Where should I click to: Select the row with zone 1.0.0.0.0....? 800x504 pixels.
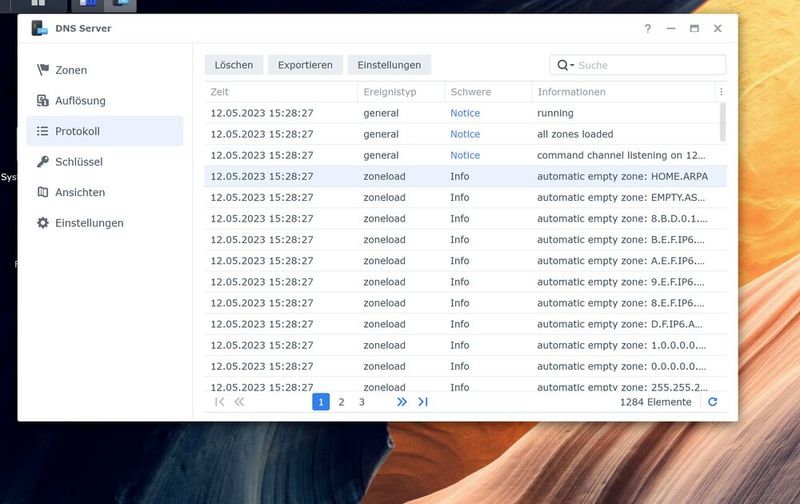pyautogui.click(x=465, y=345)
